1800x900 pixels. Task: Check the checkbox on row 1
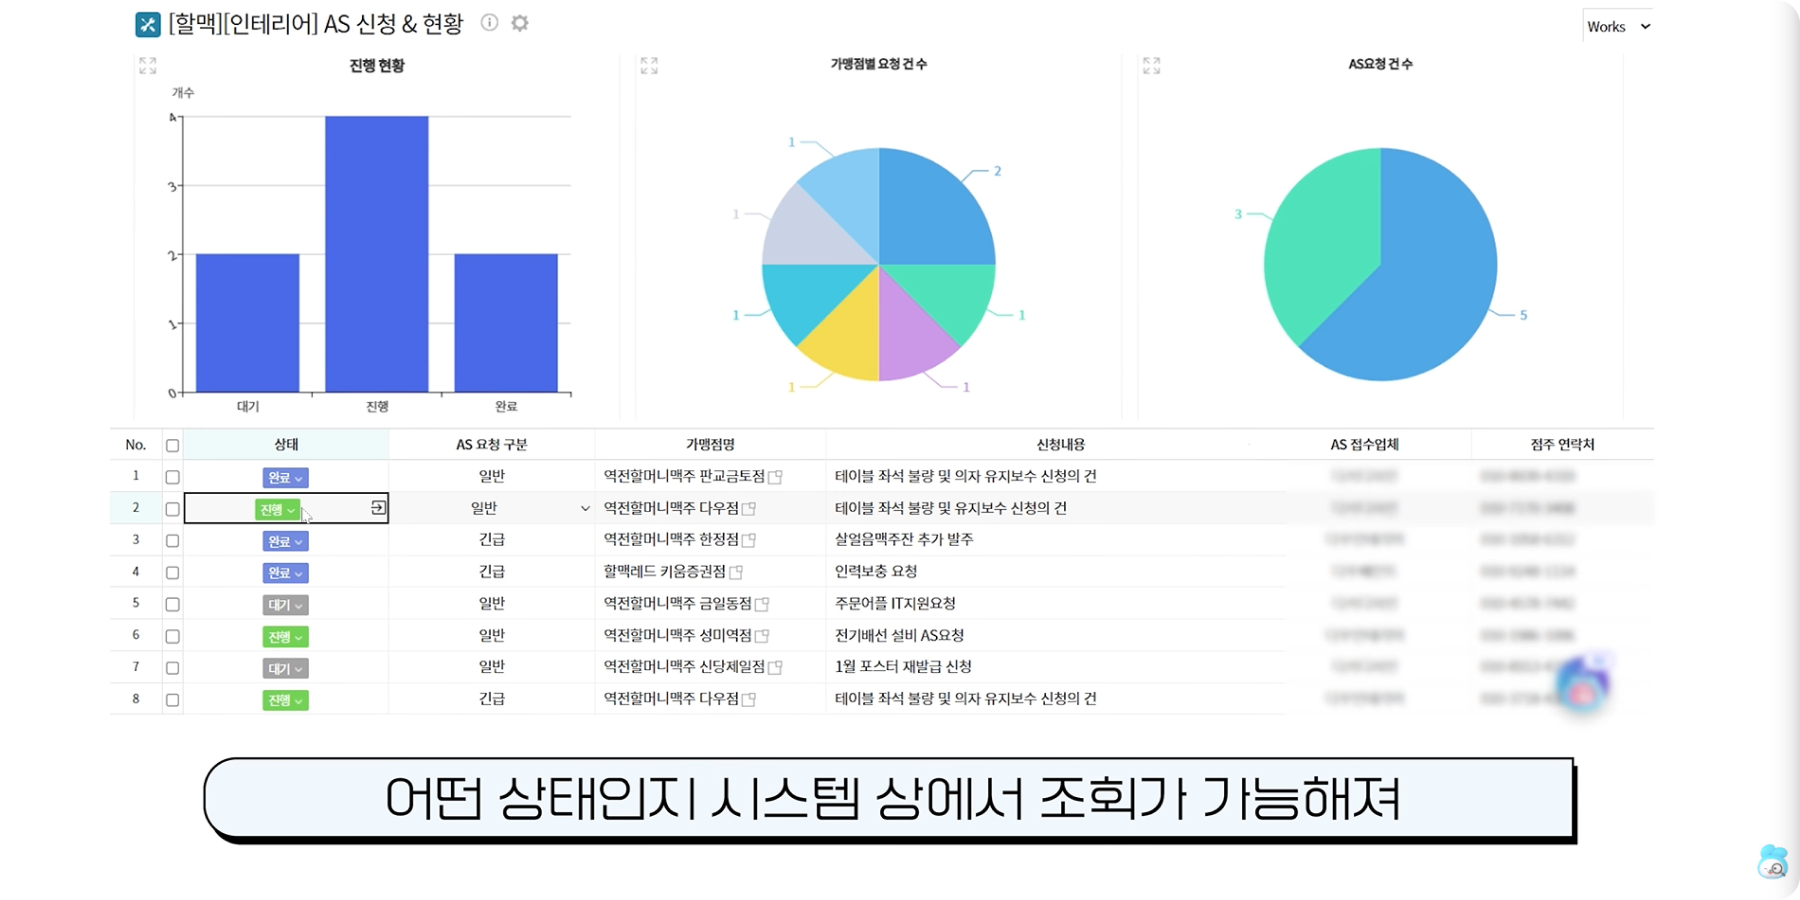172,476
